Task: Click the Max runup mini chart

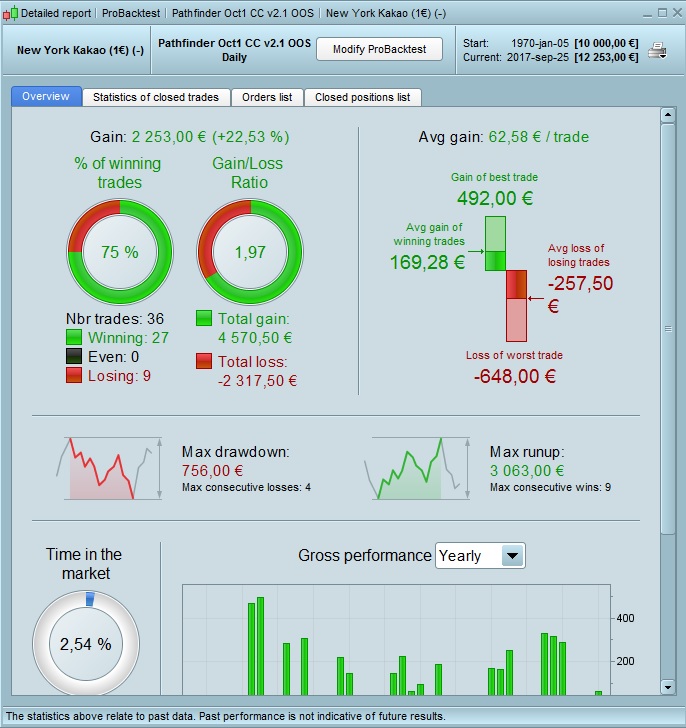Action: pos(417,468)
